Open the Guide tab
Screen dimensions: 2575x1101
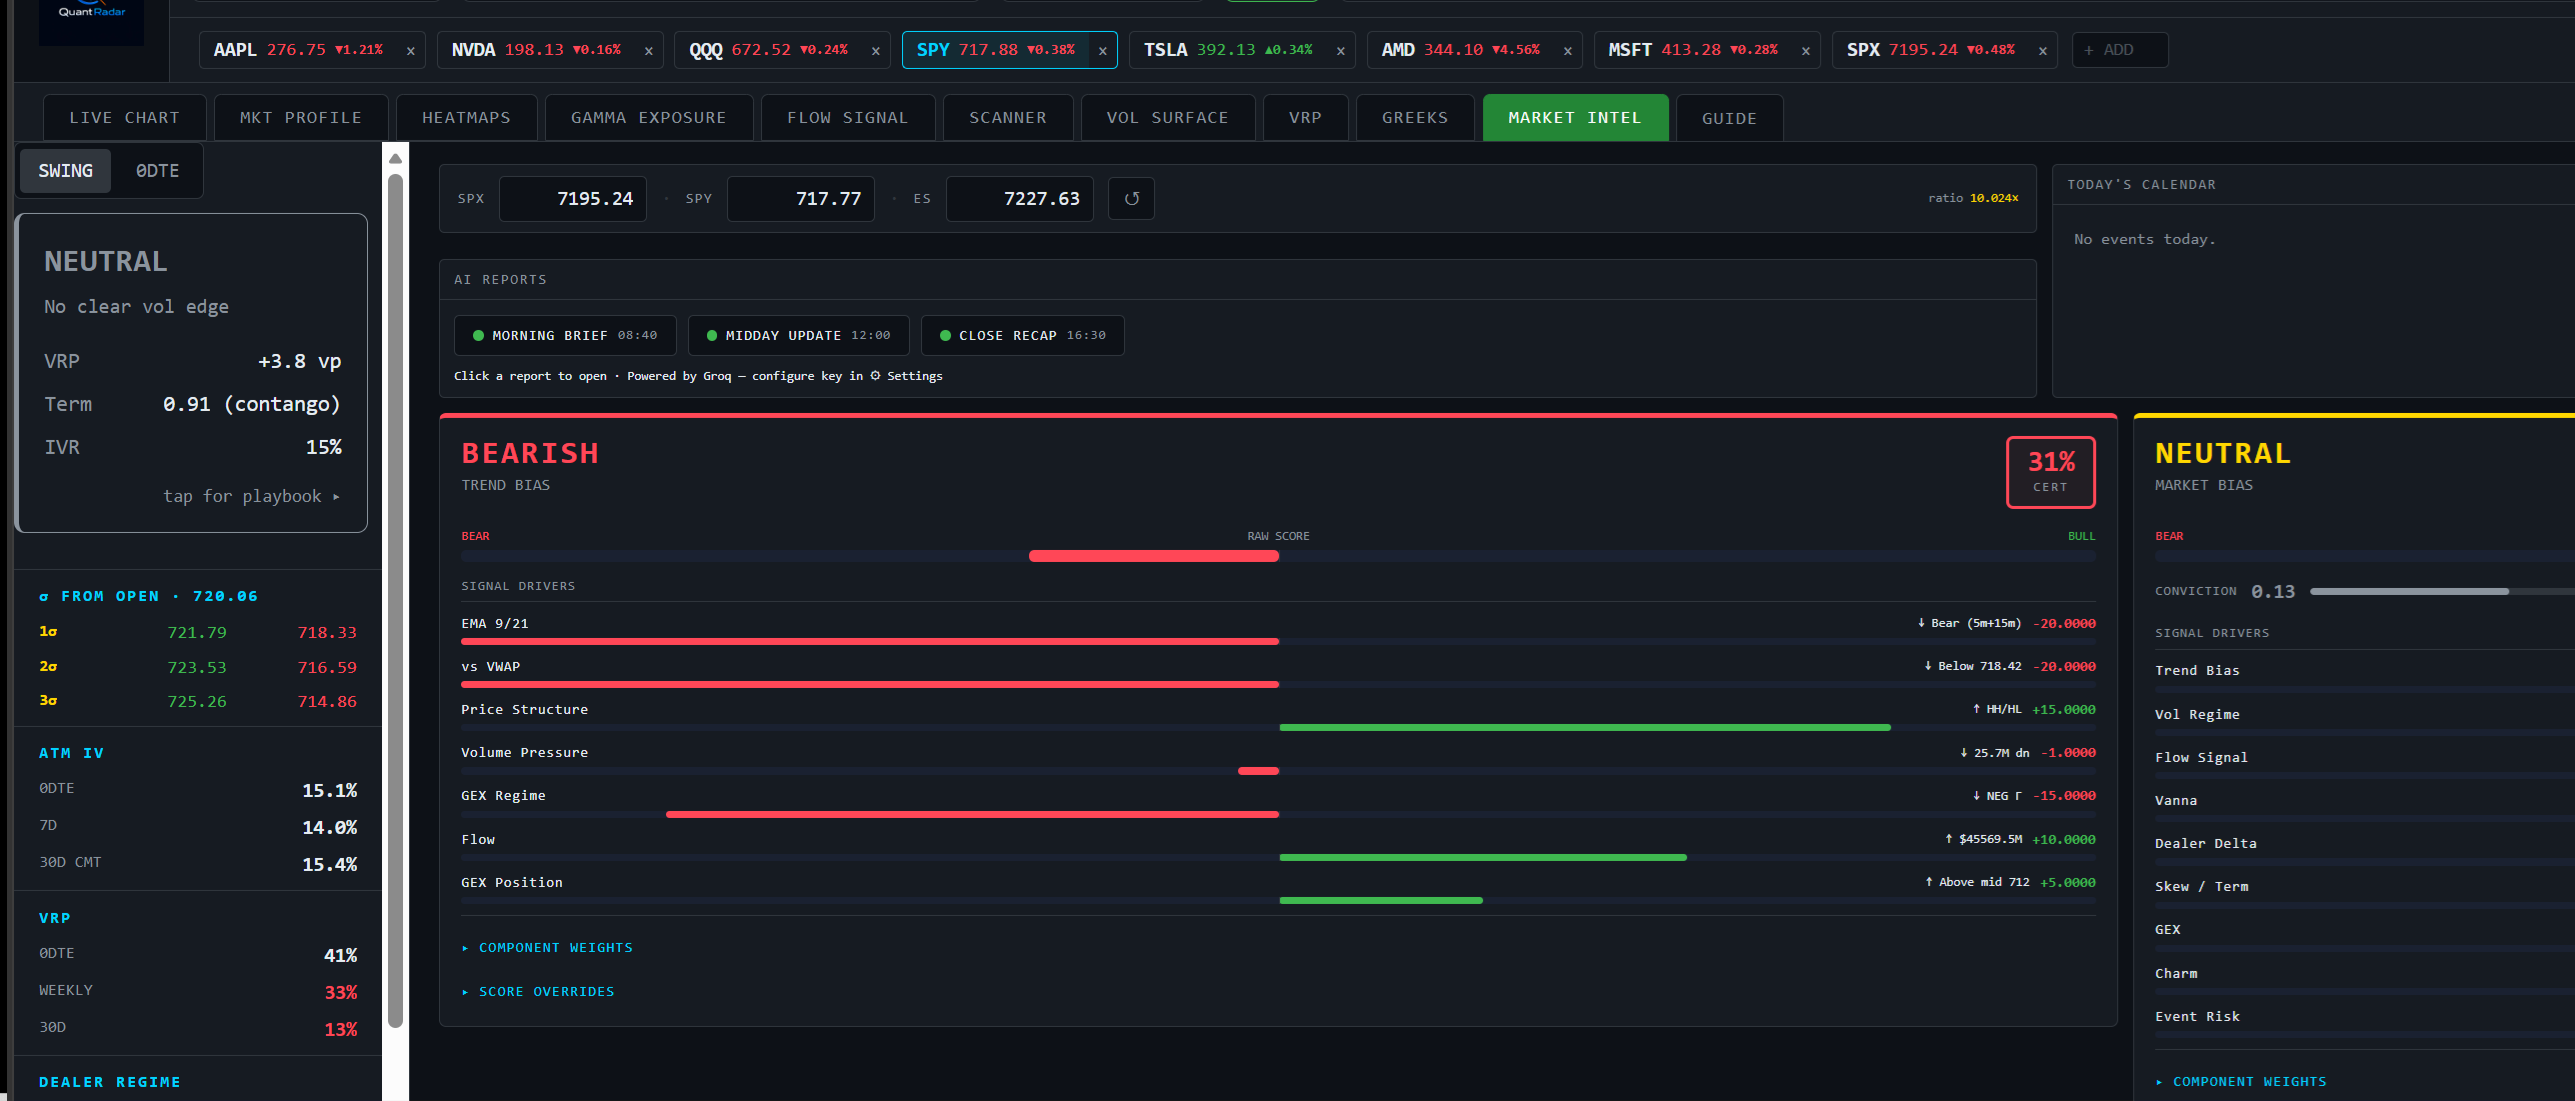tap(1729, 118)
